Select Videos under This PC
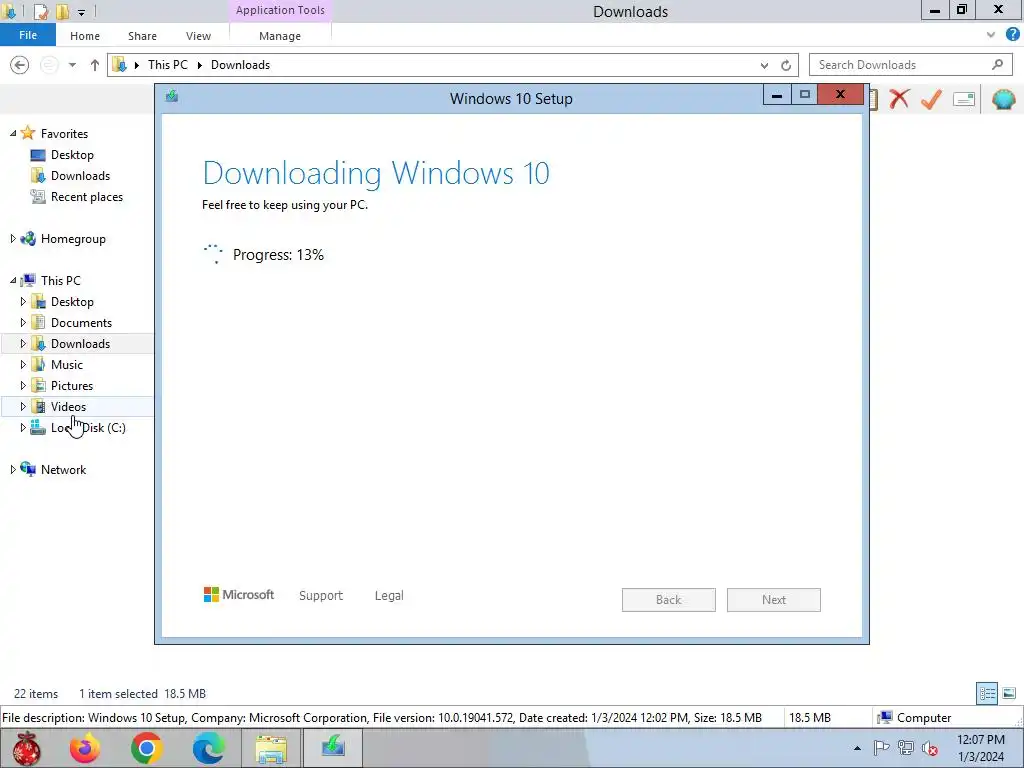1024x768 pixels. click(69, 406)
